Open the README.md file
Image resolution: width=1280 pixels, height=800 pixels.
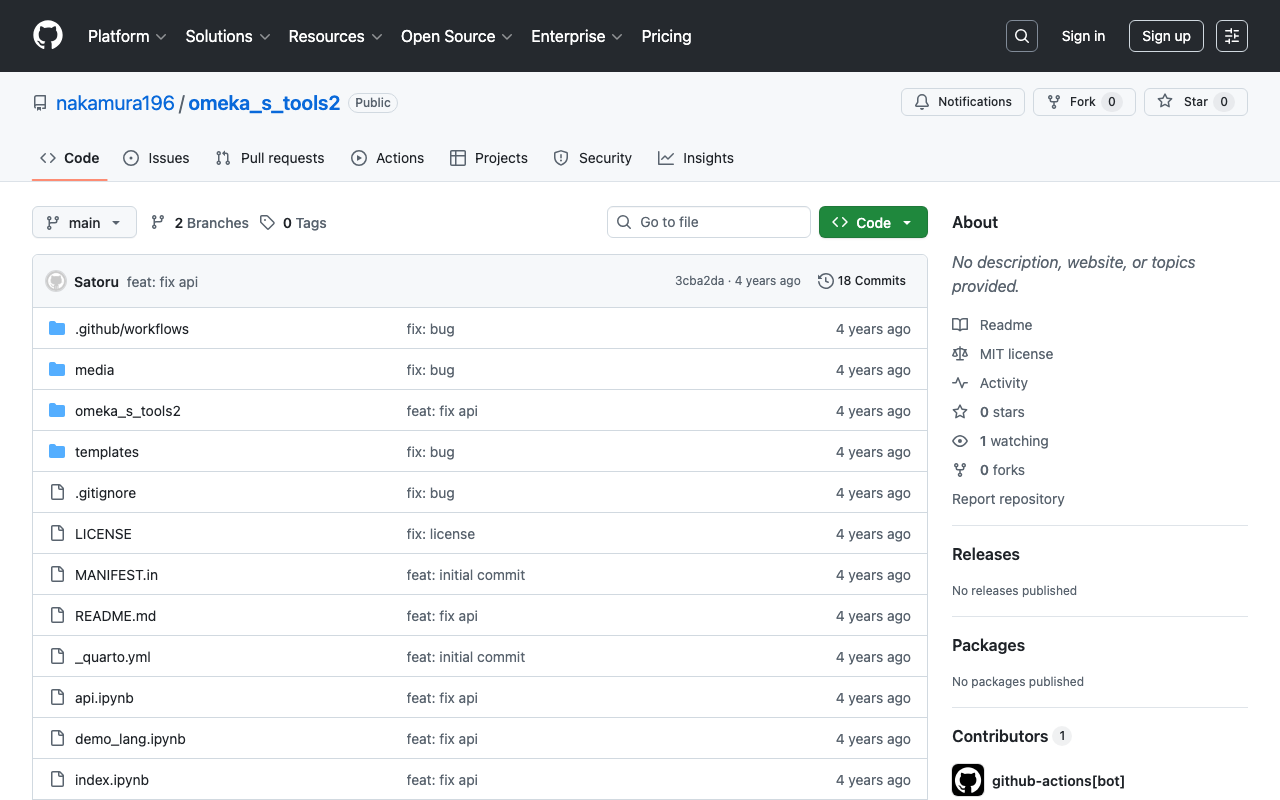[x=115, y=616]
